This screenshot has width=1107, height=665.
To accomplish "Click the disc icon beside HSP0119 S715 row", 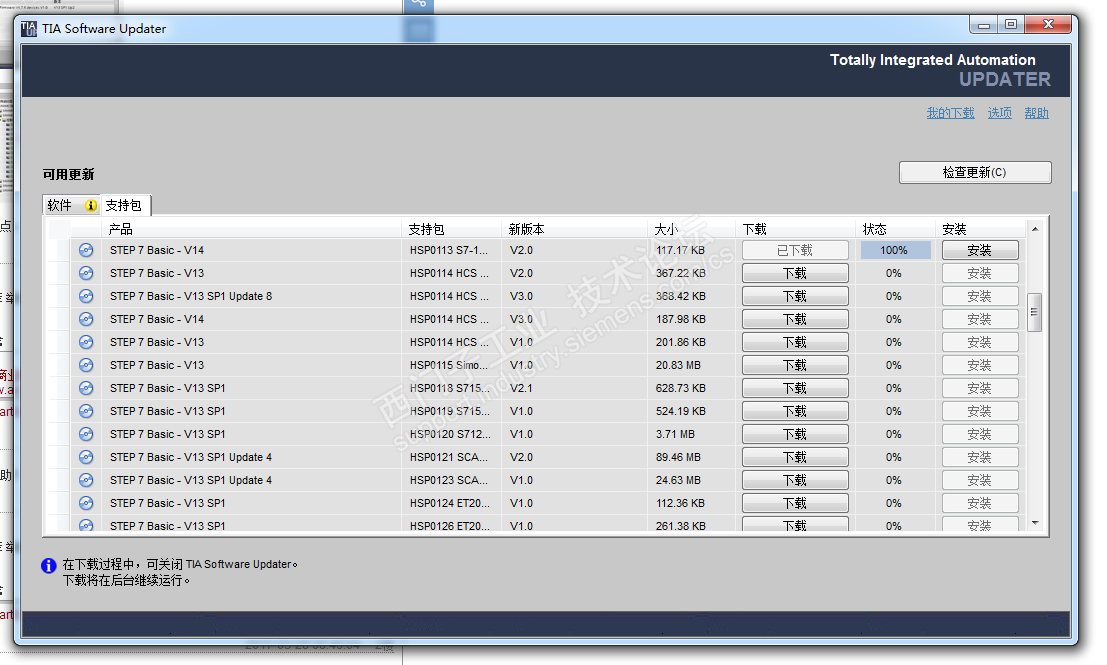I will pos(86,411).
